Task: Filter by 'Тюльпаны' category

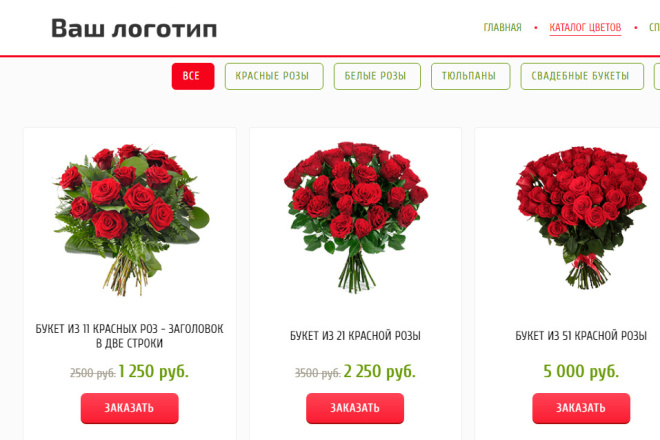Action: coord(471,76)
